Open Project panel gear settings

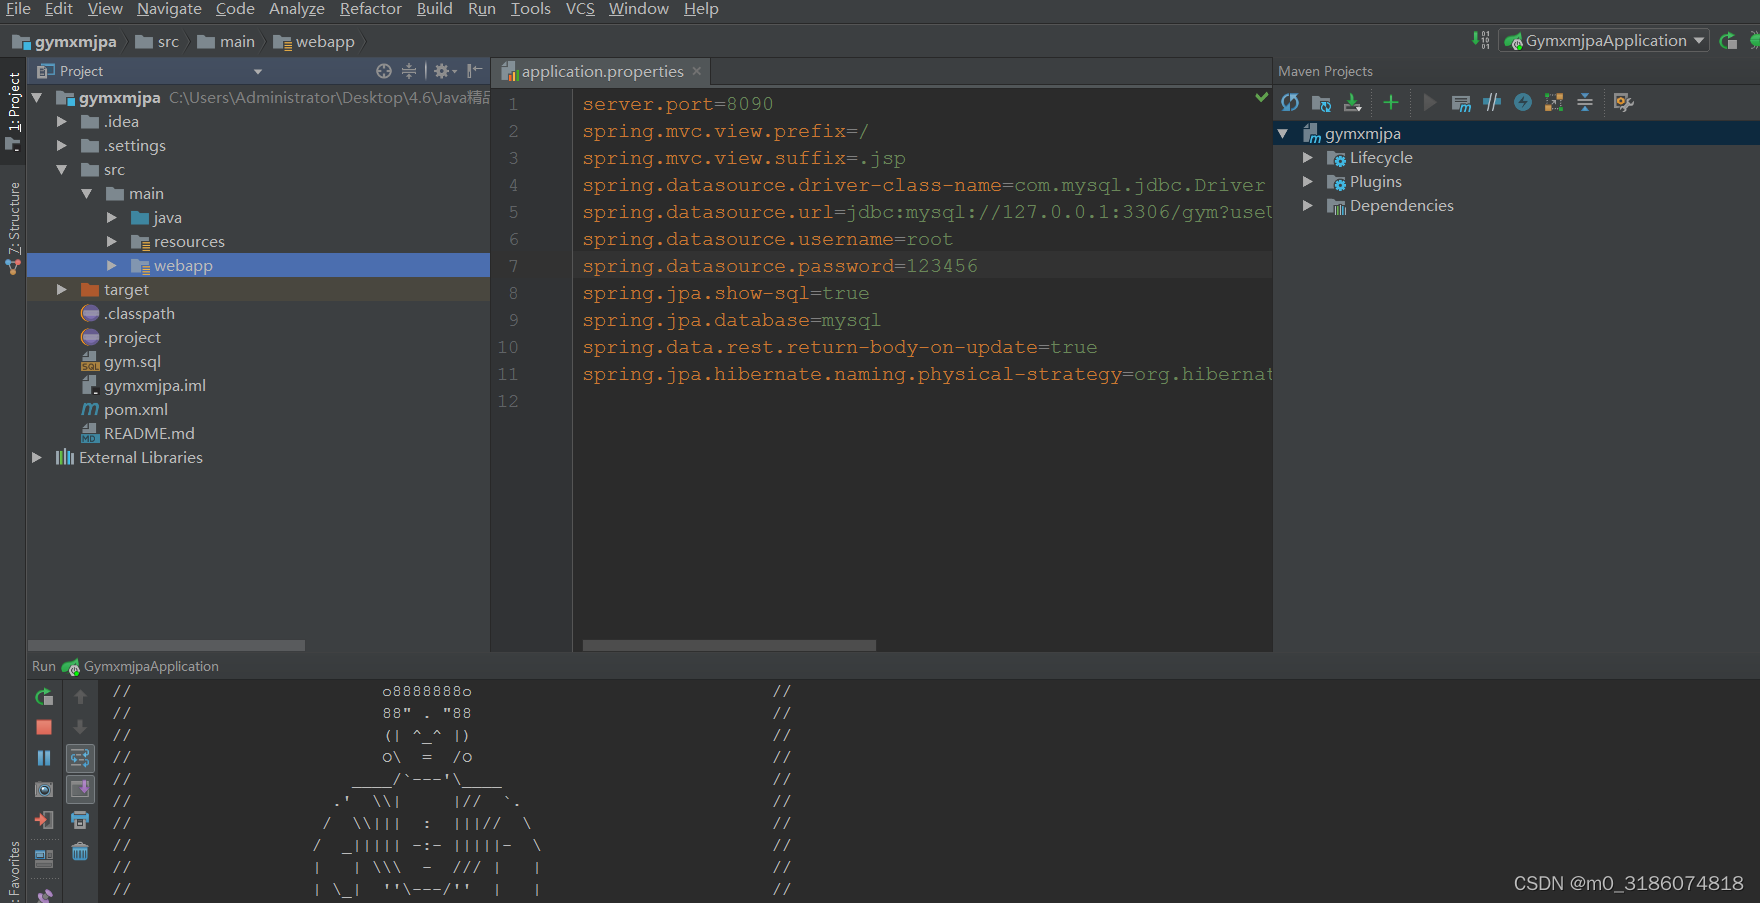click(x=445, y=71)
